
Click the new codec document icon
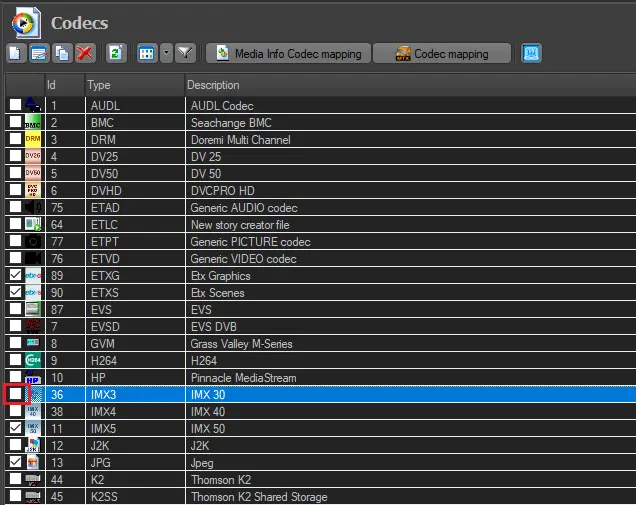tap(16, 53)
